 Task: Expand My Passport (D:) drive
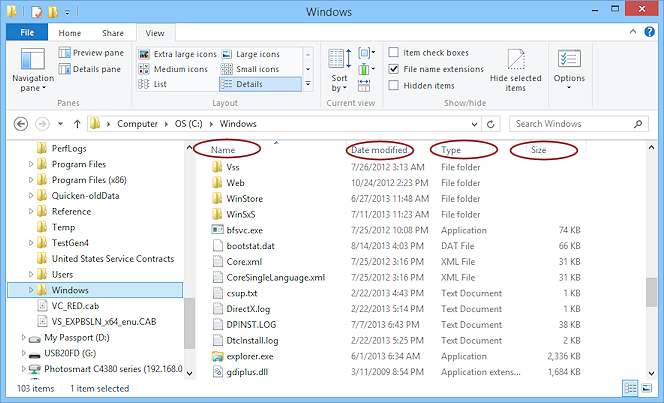pos(24,337)
